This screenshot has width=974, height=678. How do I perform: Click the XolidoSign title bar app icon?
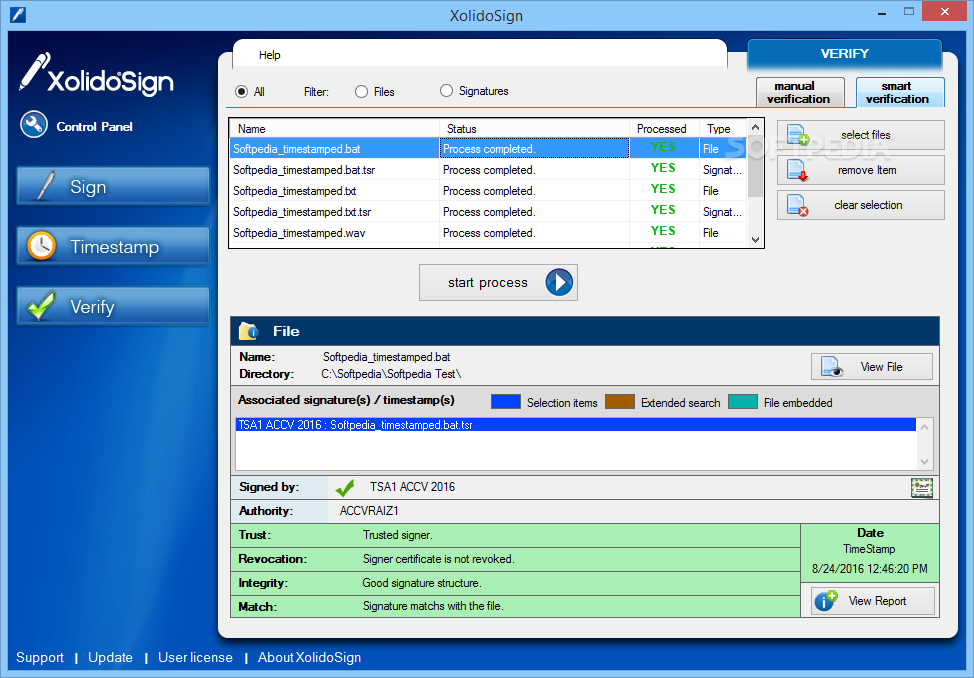tap(18, 14)
